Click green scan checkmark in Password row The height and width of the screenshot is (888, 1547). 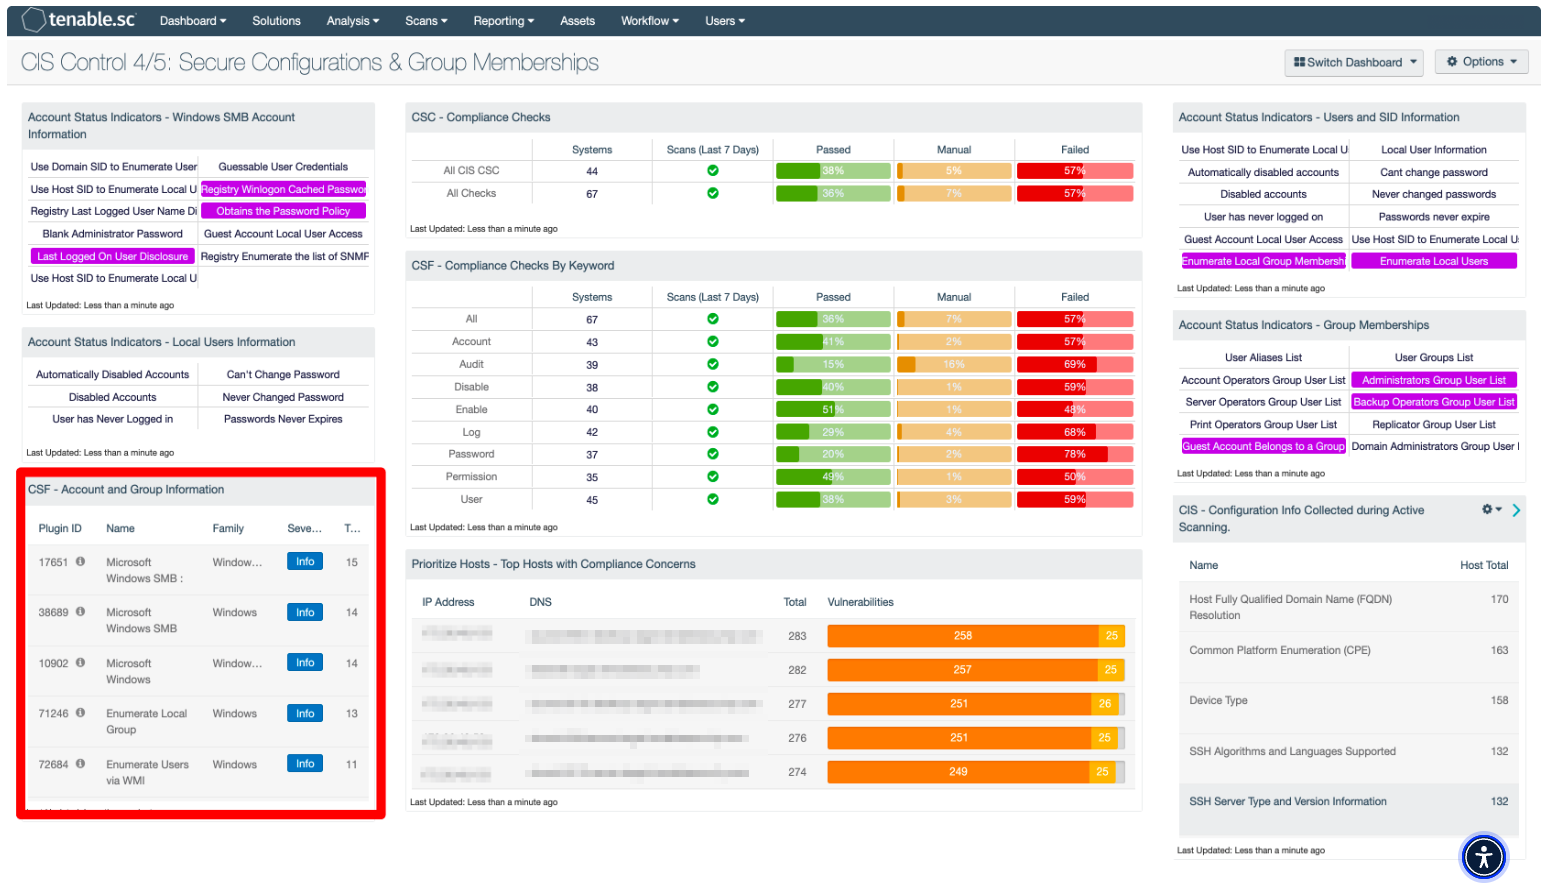point(712,454)
